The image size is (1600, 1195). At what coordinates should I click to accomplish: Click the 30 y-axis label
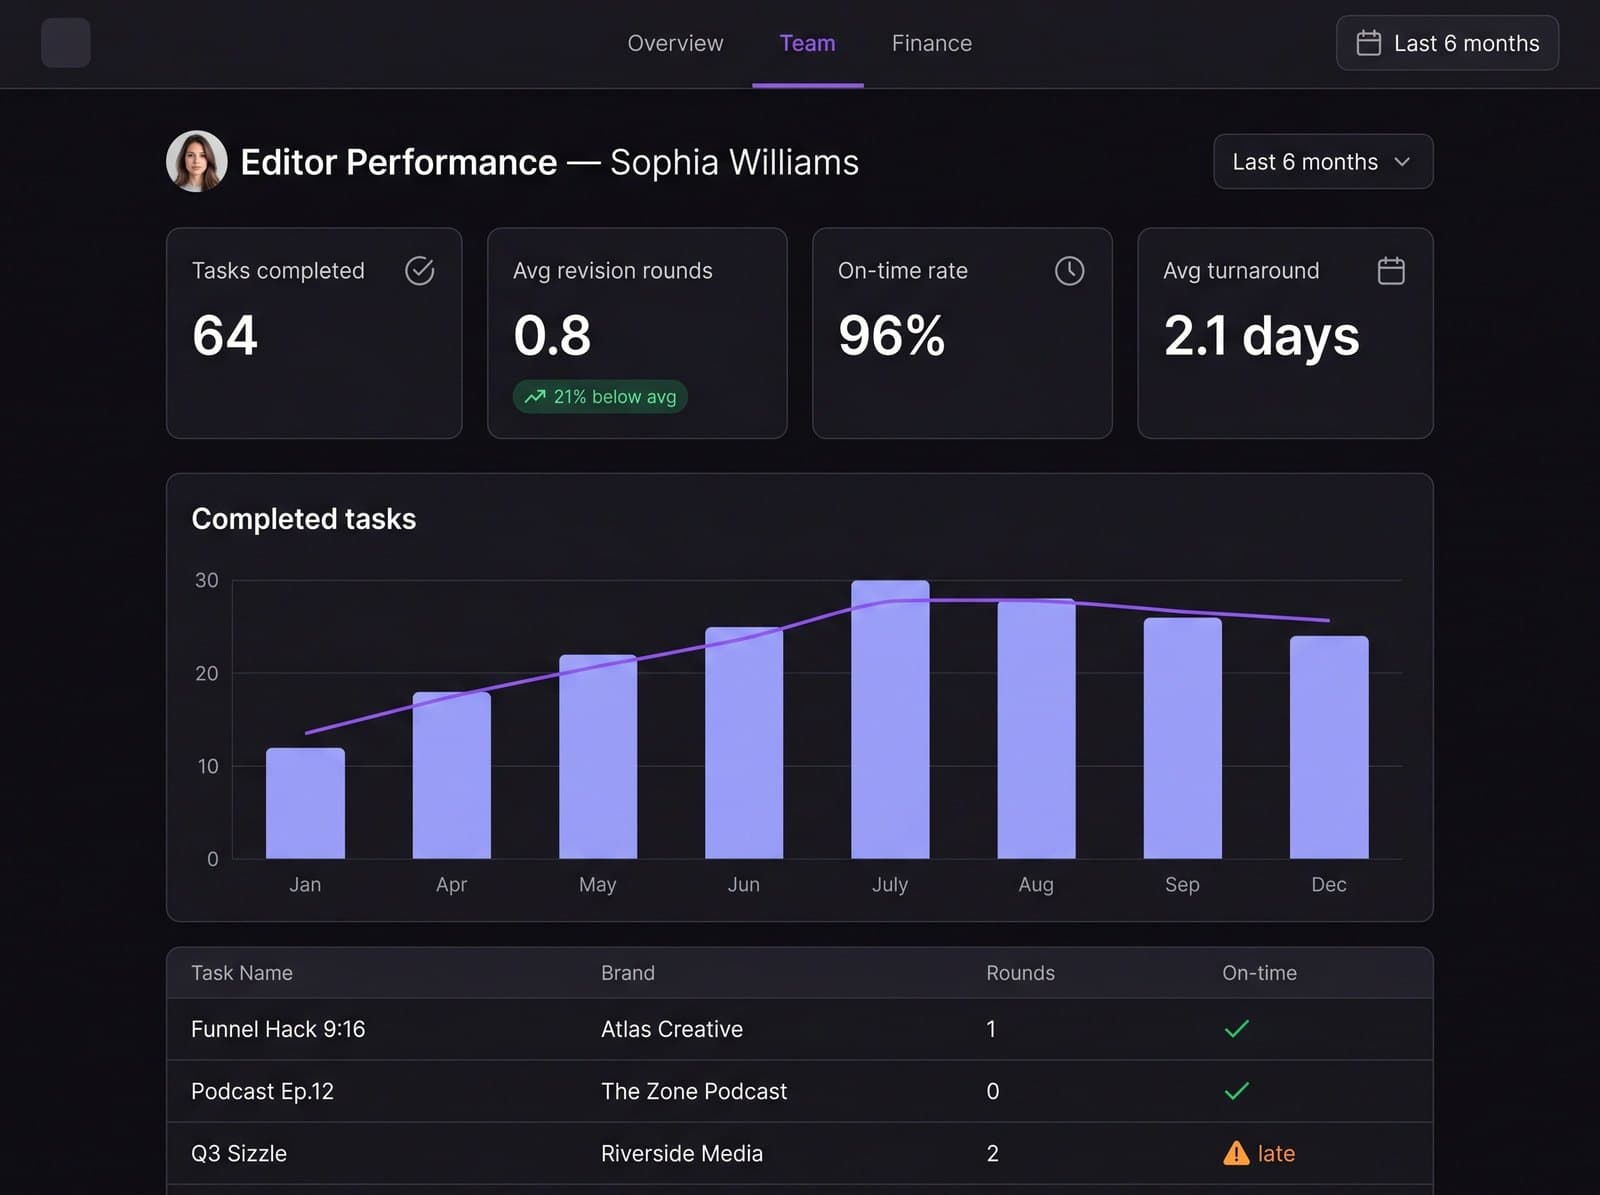206,580
